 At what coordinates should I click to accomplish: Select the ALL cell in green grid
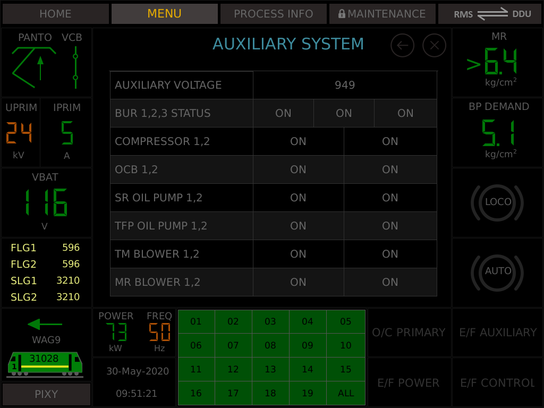[346, 393]
